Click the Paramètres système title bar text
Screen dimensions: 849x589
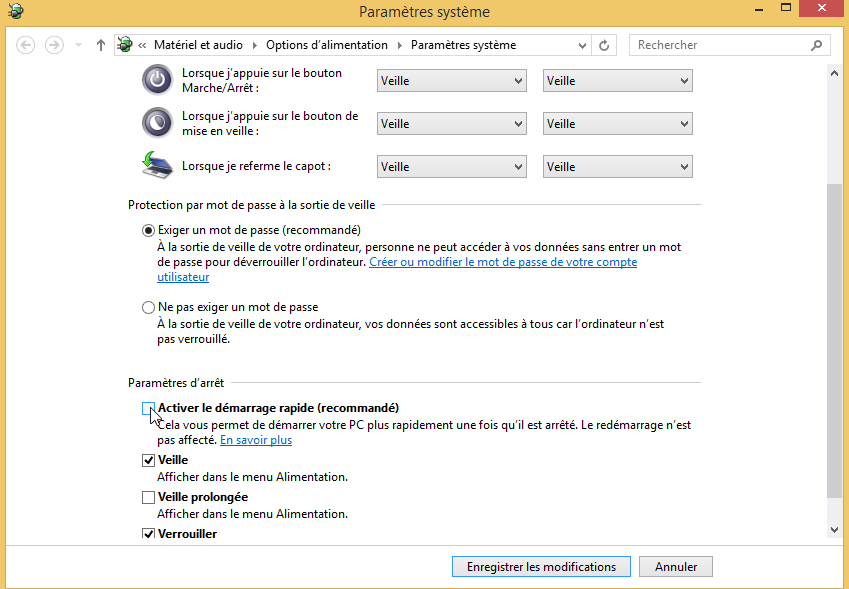pos(424,11)
